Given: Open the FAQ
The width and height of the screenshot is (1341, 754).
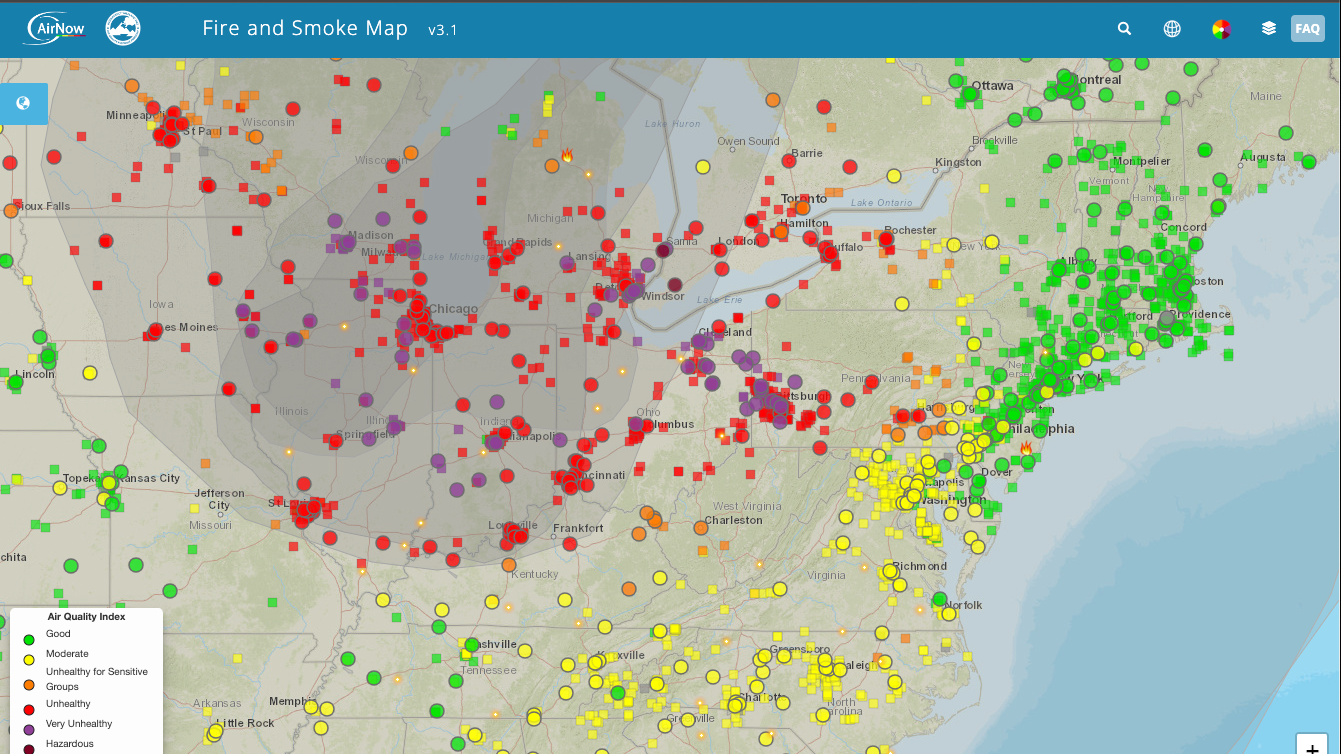Looking at the screenshot, I should 1307,28.
